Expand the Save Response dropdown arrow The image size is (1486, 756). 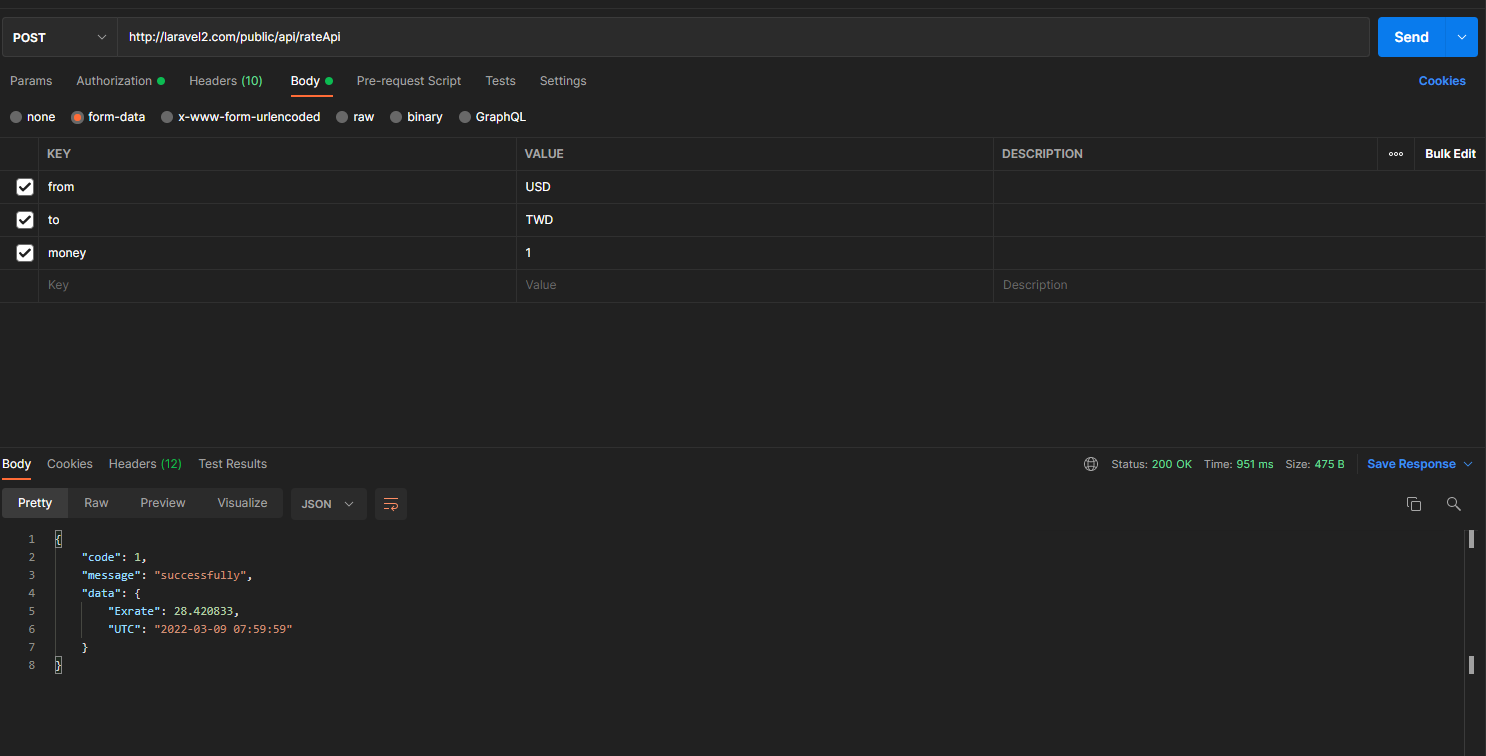[1468, 464]
